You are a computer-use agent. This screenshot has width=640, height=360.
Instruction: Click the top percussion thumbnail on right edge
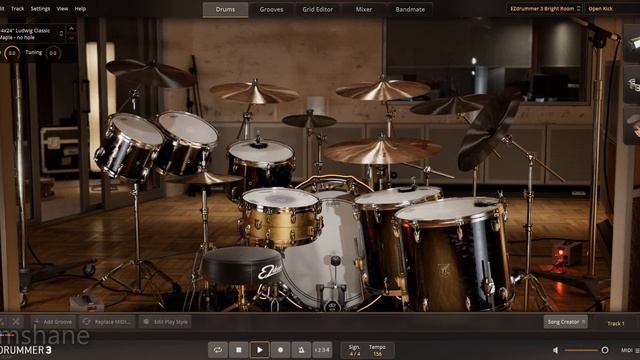(632, 43)
